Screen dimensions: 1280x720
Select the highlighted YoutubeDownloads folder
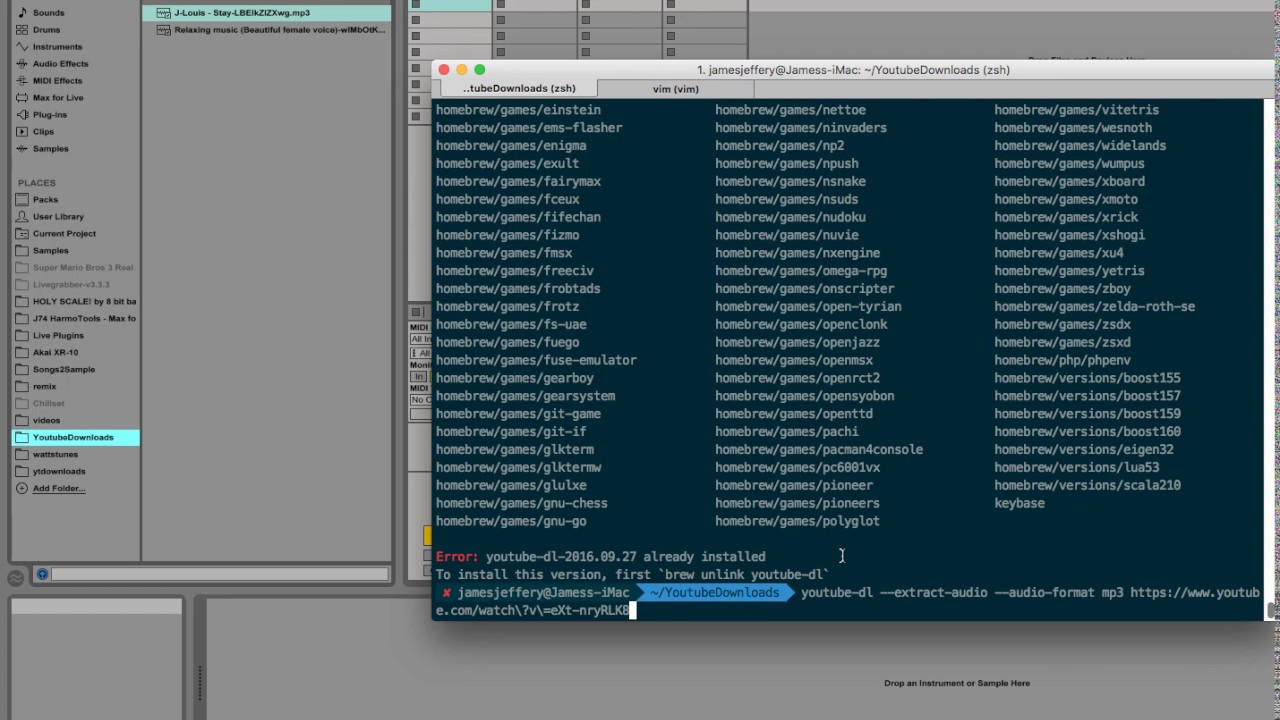pos(75,438)
